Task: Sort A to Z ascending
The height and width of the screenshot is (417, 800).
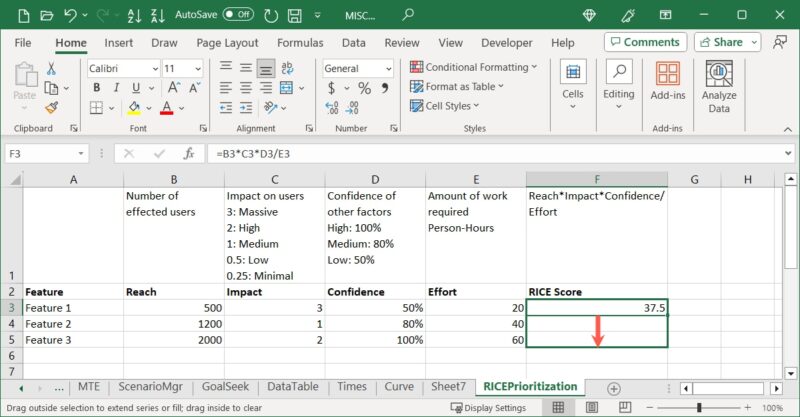Action: pos(135,15)
